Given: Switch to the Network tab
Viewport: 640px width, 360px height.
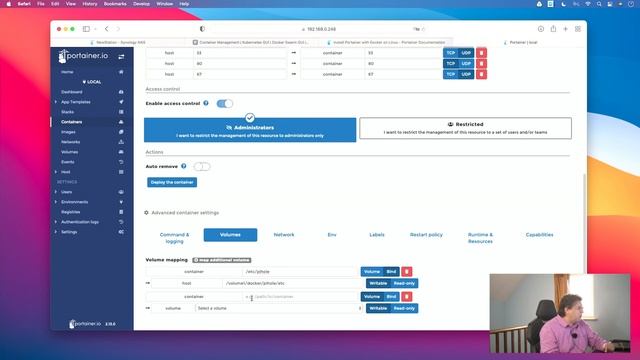Looking at the screenshot, I should click(284, 235).
